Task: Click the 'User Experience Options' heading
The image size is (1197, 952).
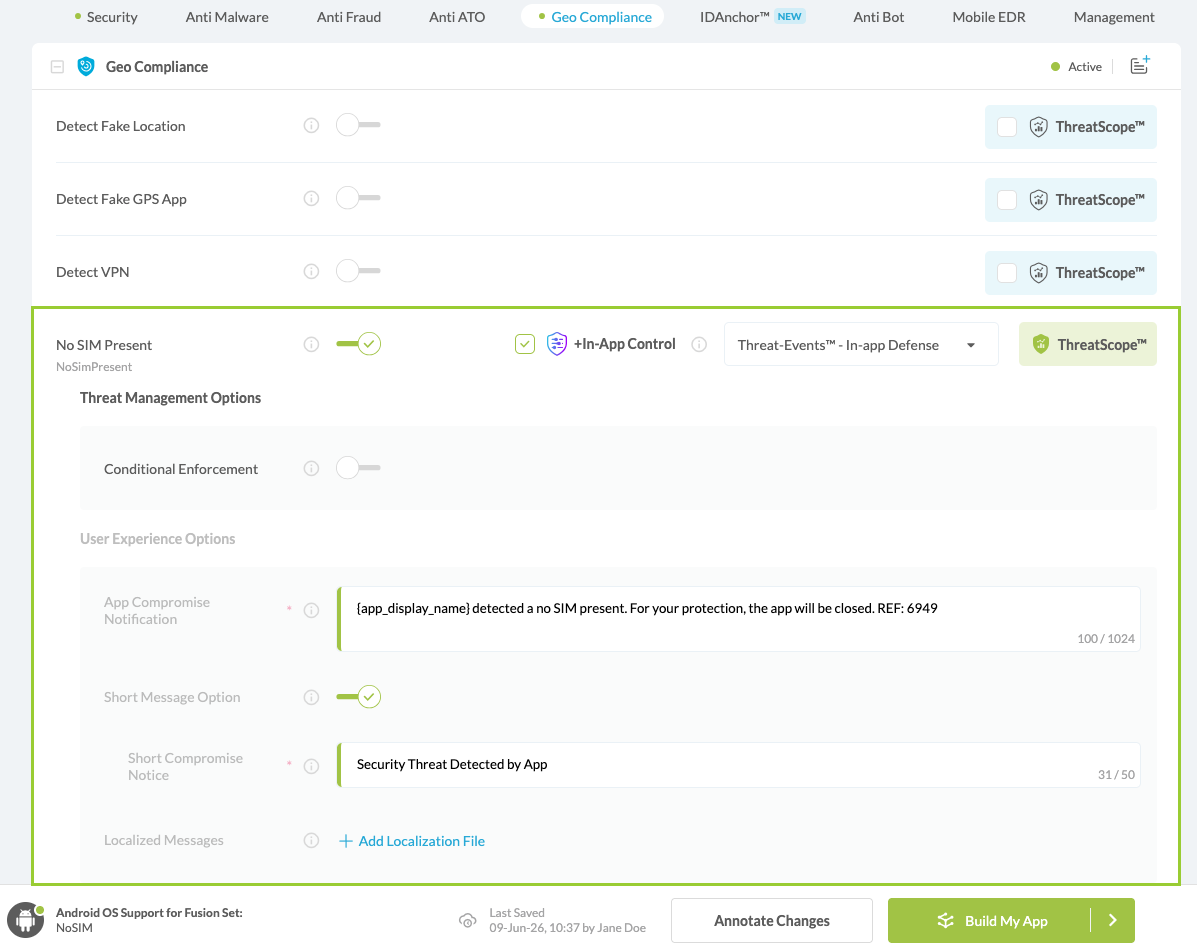Action: (x=157, y=539)
